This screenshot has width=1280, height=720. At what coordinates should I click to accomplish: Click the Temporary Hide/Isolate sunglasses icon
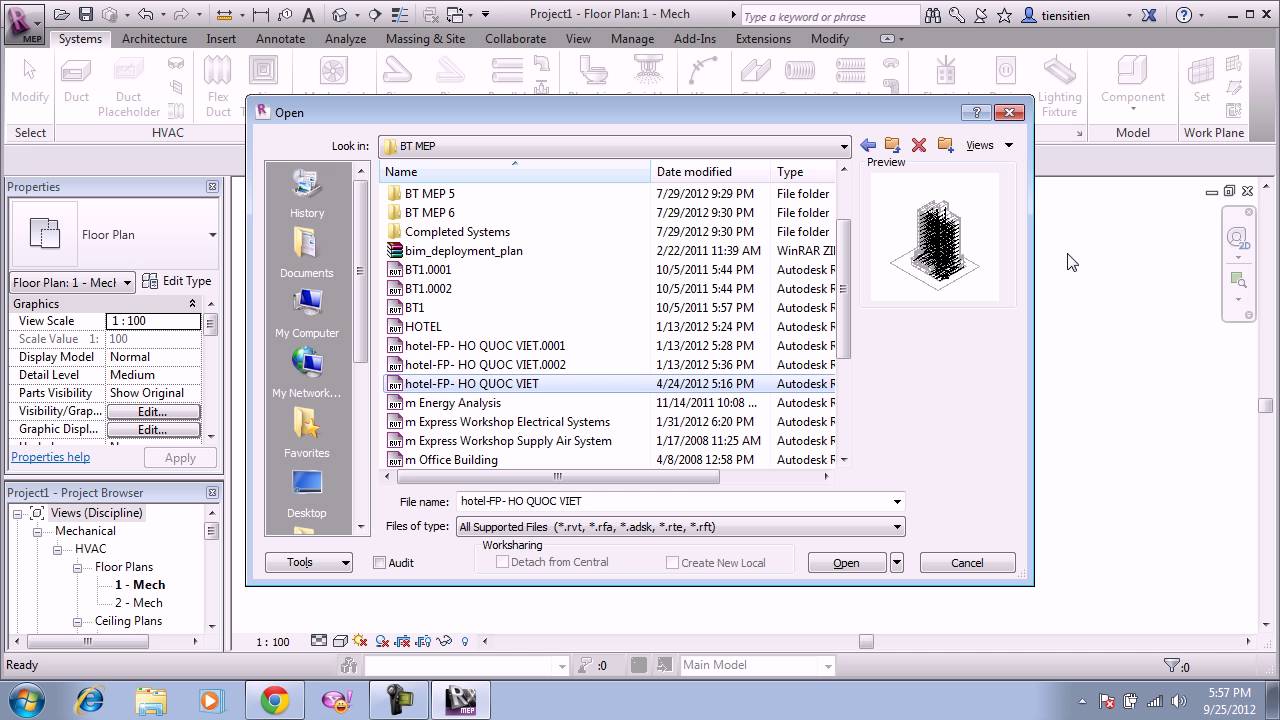click(x=444, y=641)
